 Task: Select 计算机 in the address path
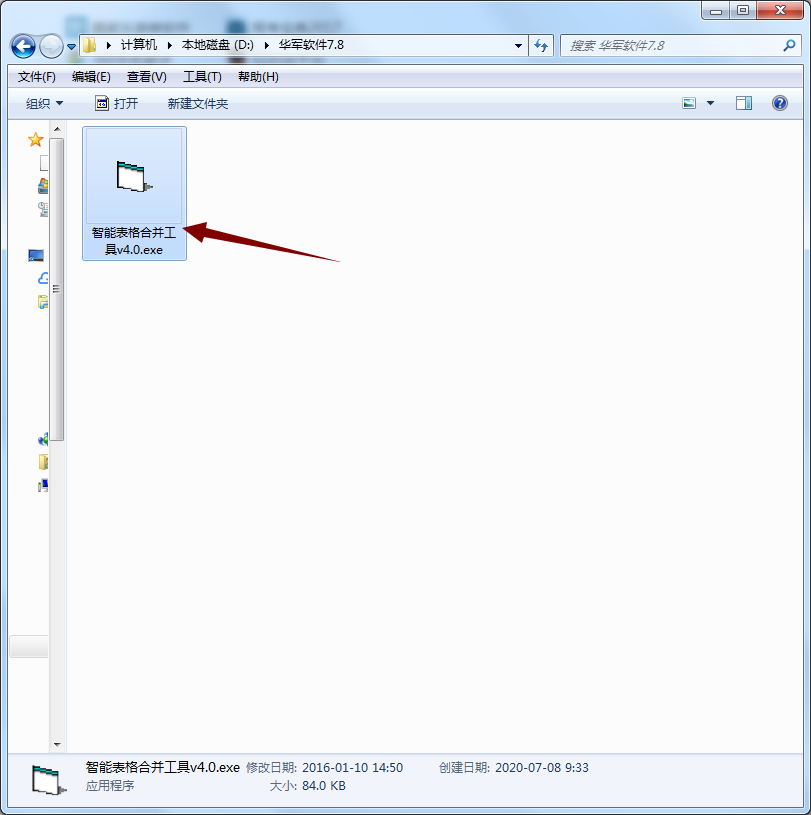point(139,45)
